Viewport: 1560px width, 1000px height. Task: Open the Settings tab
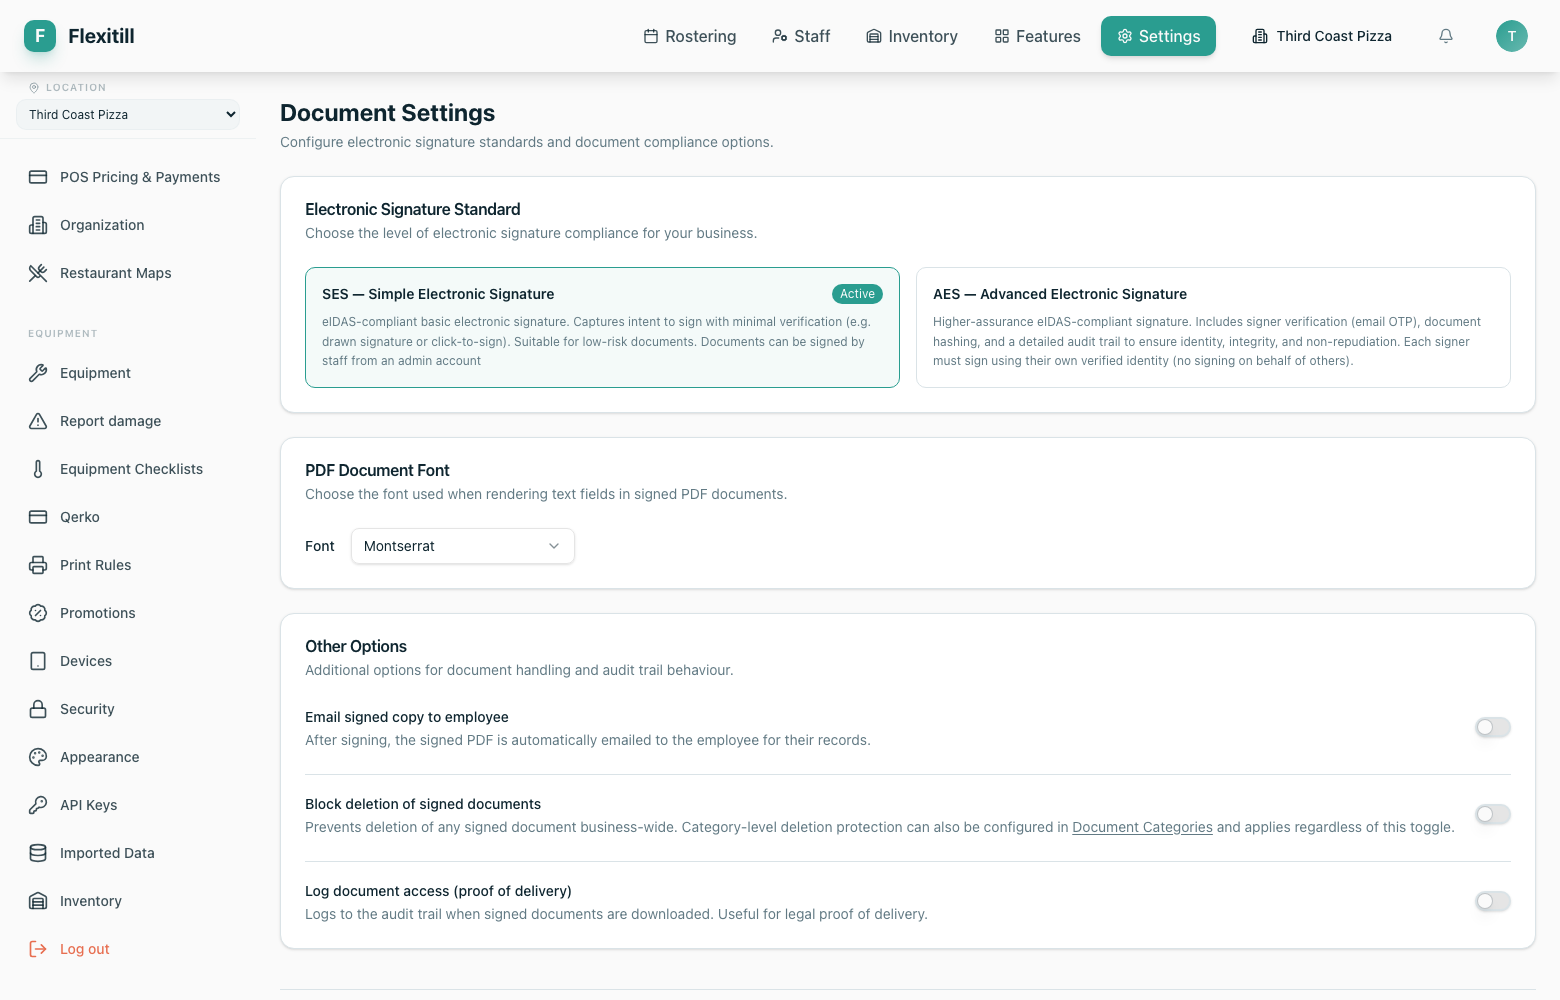(x=1158, y=36)
